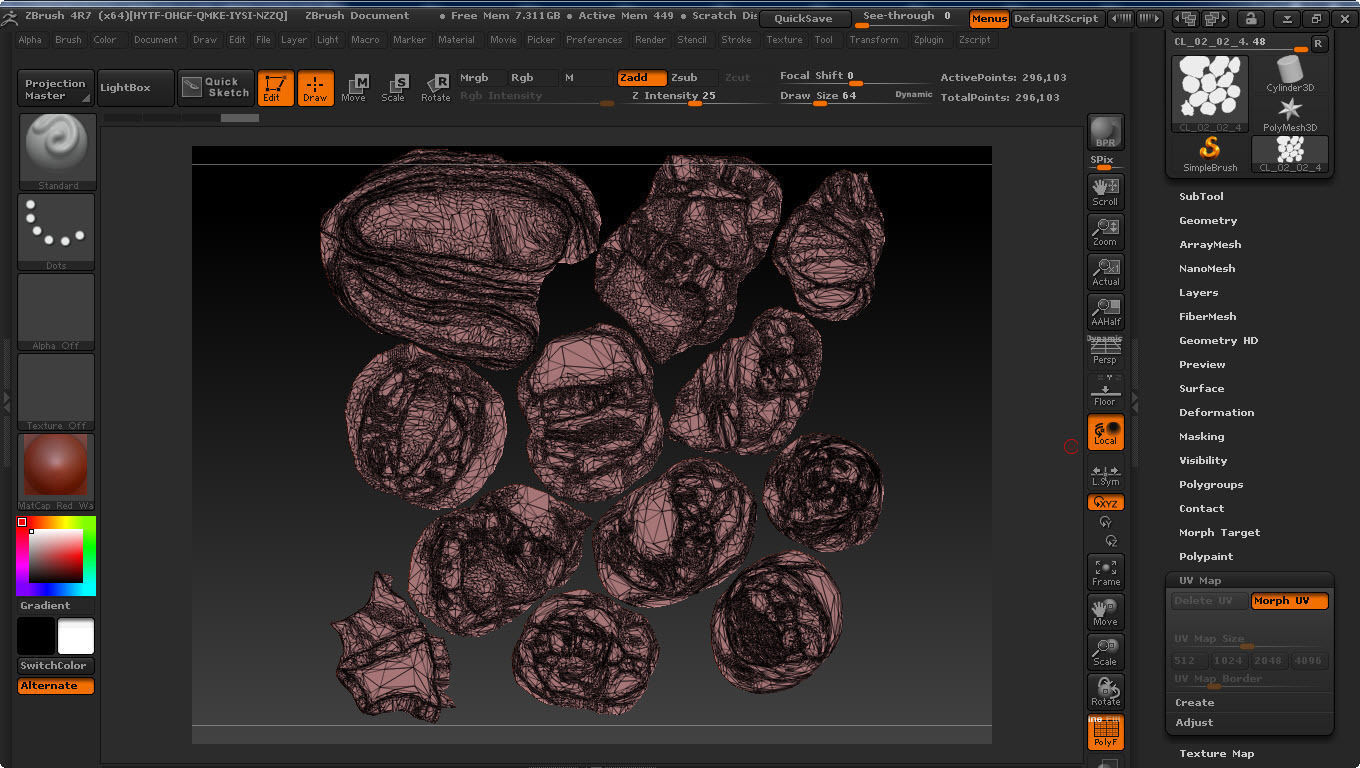1360x768 pixels.
Task: Select the white main color swatch
Action: [x=76, y=636]
